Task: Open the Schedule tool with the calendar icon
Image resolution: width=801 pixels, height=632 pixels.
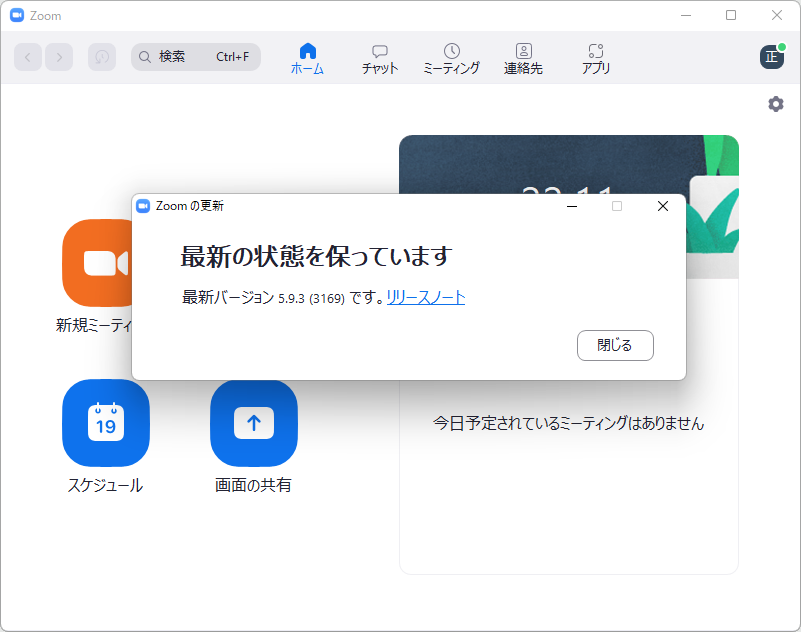Action: [106, 424]
